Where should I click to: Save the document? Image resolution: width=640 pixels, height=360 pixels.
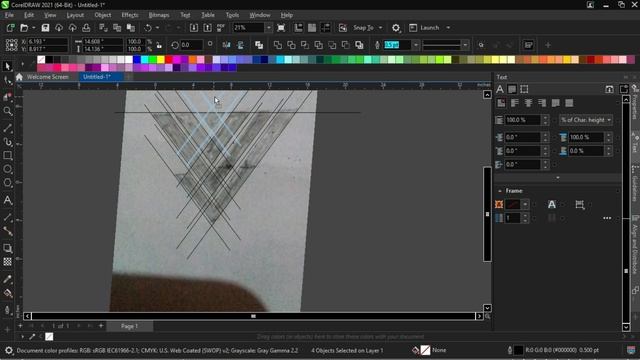pyautogui.click(x=45, y=28)
